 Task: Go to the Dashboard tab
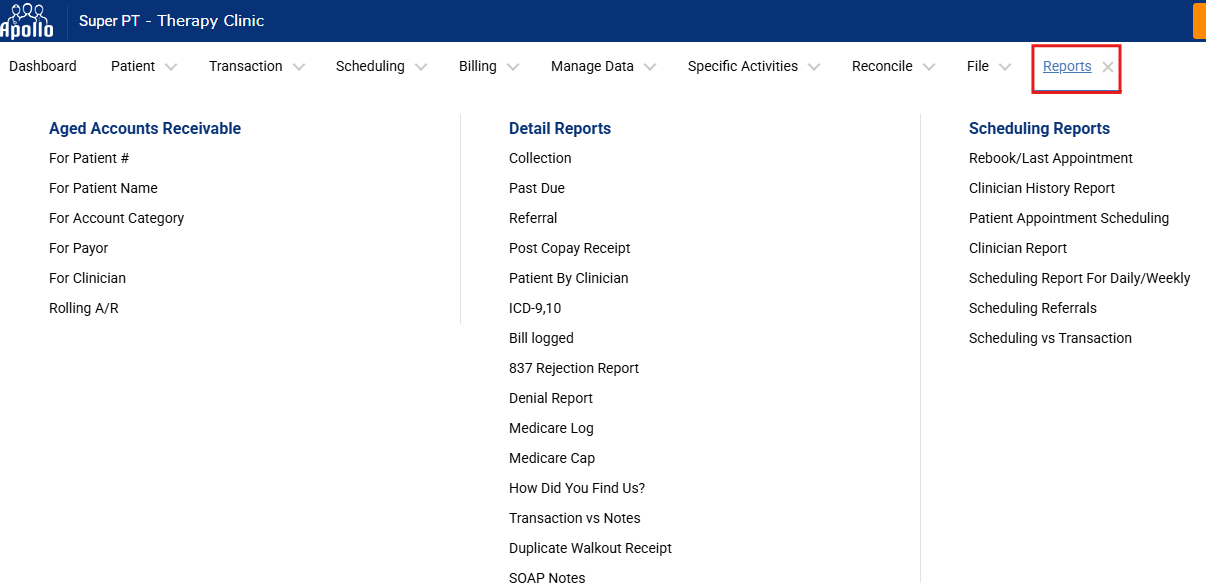pyautogui.click(x=43, y=67)
